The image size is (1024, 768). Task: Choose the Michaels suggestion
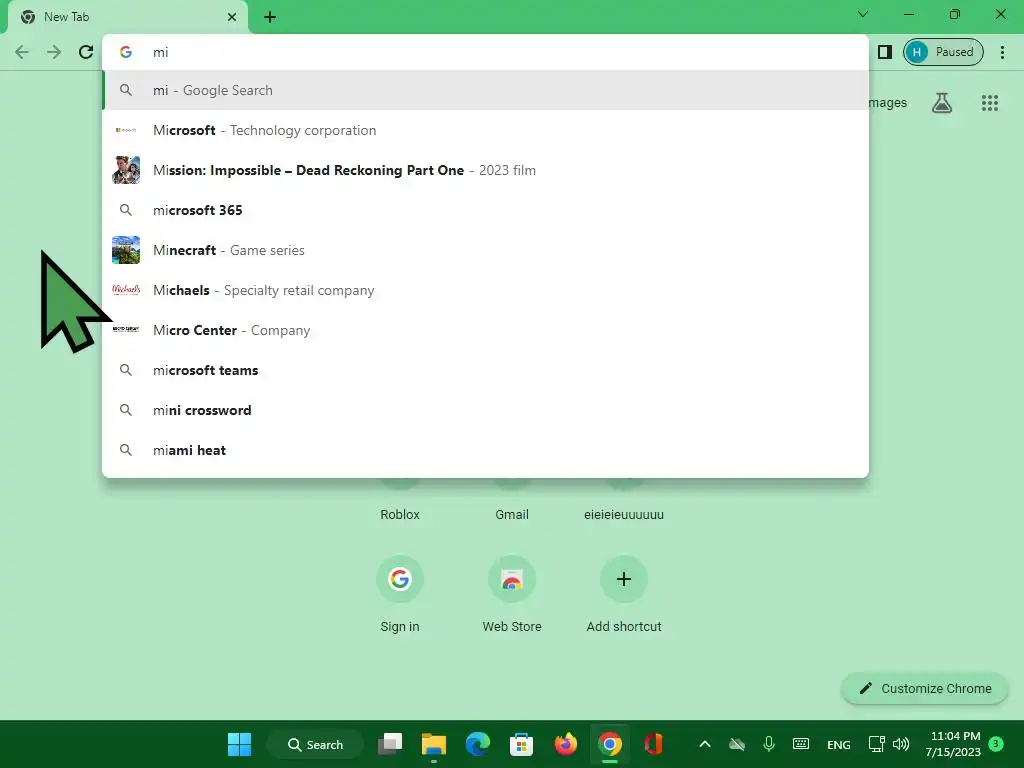click(x=485, y=290)
